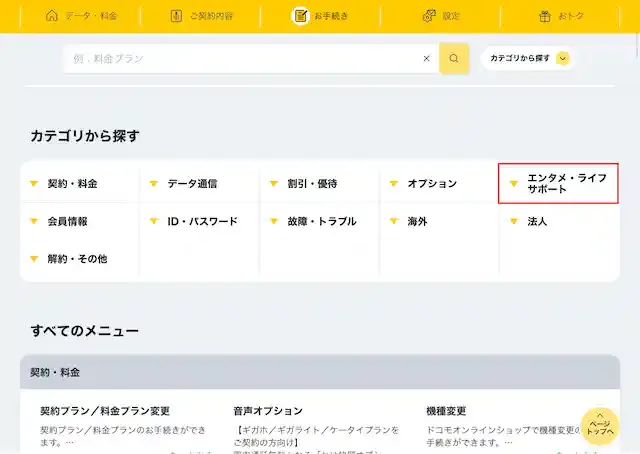Open the ご契約内容 tab
The width and height of the screenshot is (640, 454).
(201, 16)
